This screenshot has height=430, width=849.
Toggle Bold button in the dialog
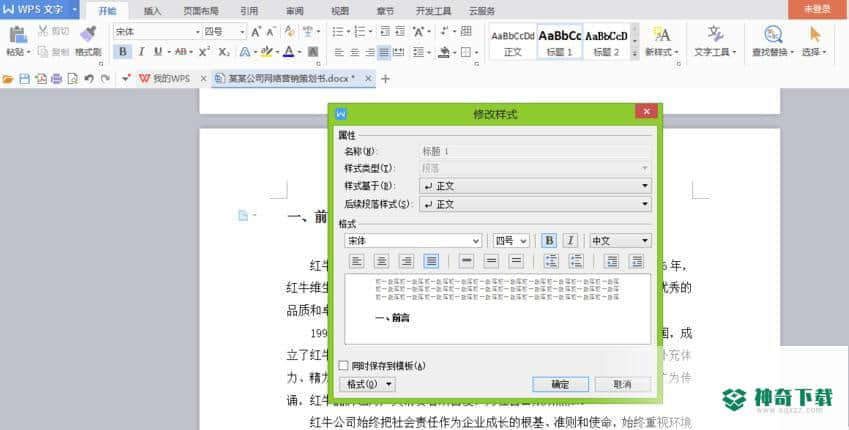click(x=549, y=240)
